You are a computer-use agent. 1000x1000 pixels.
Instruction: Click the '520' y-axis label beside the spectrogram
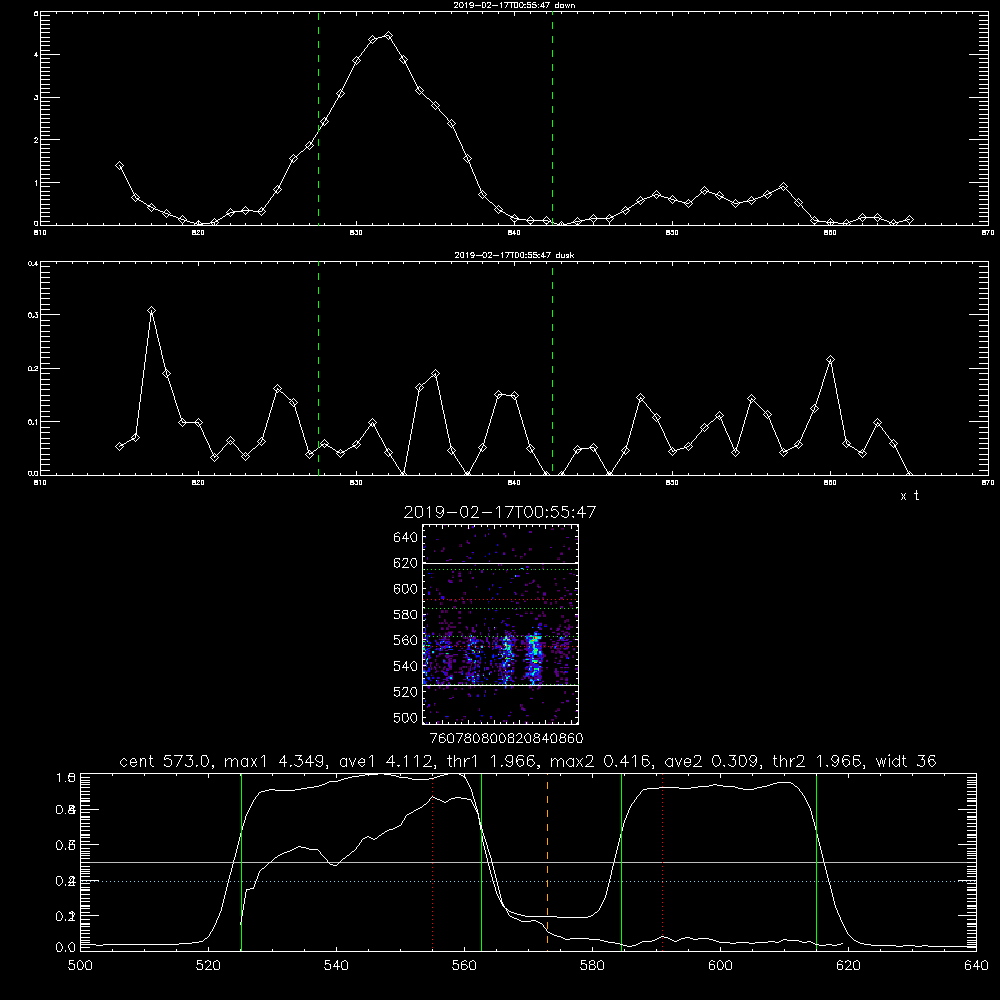(406, 692)
